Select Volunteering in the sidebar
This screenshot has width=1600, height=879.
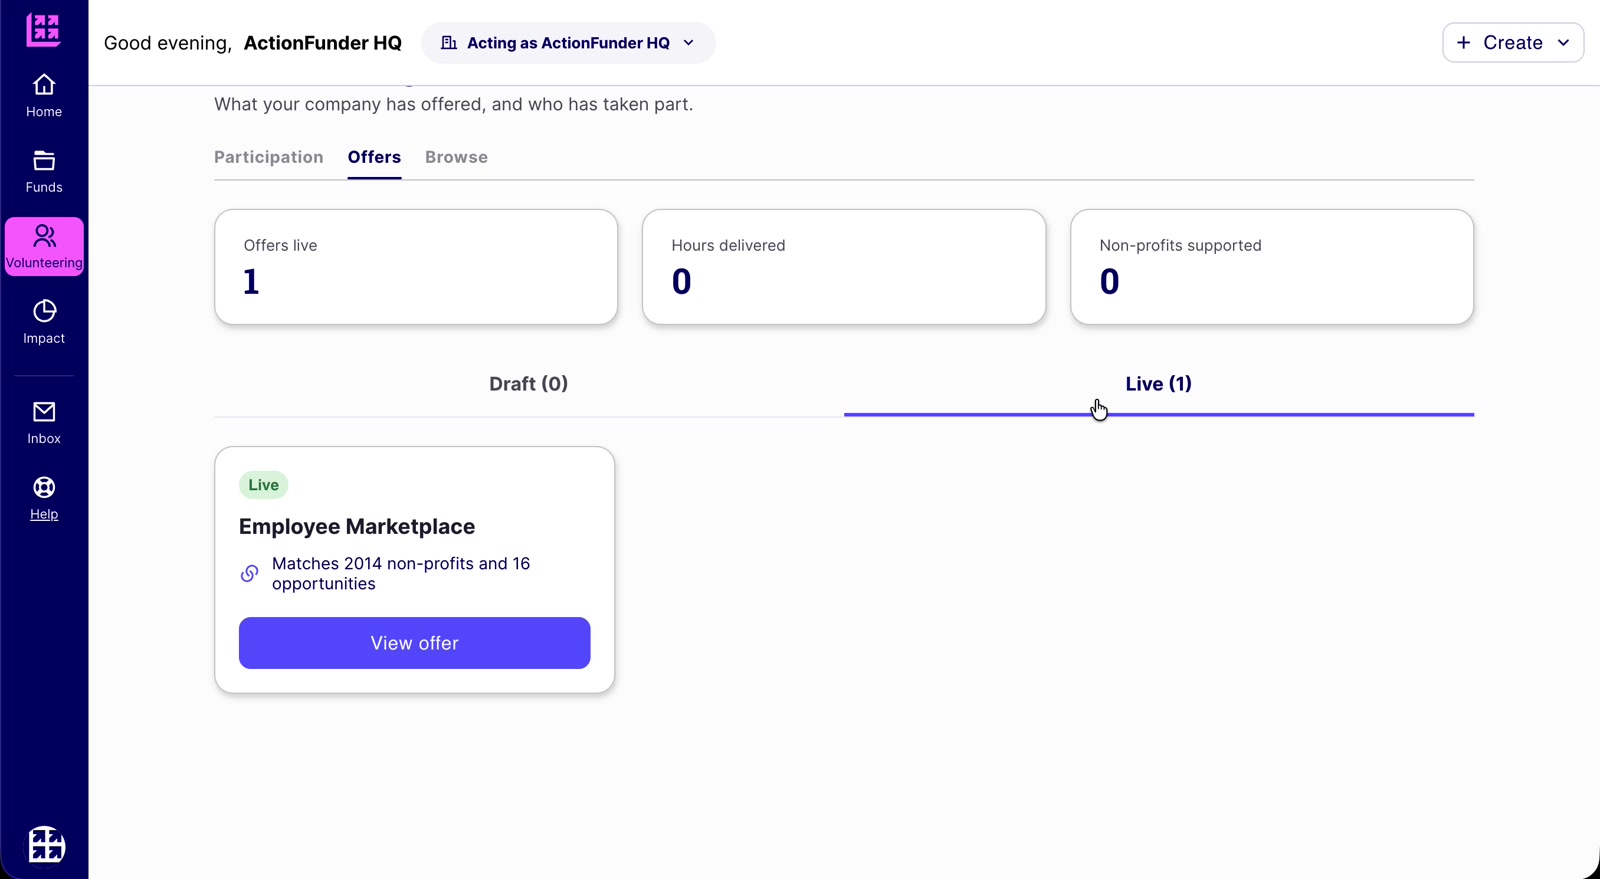(x=44, y=247)
